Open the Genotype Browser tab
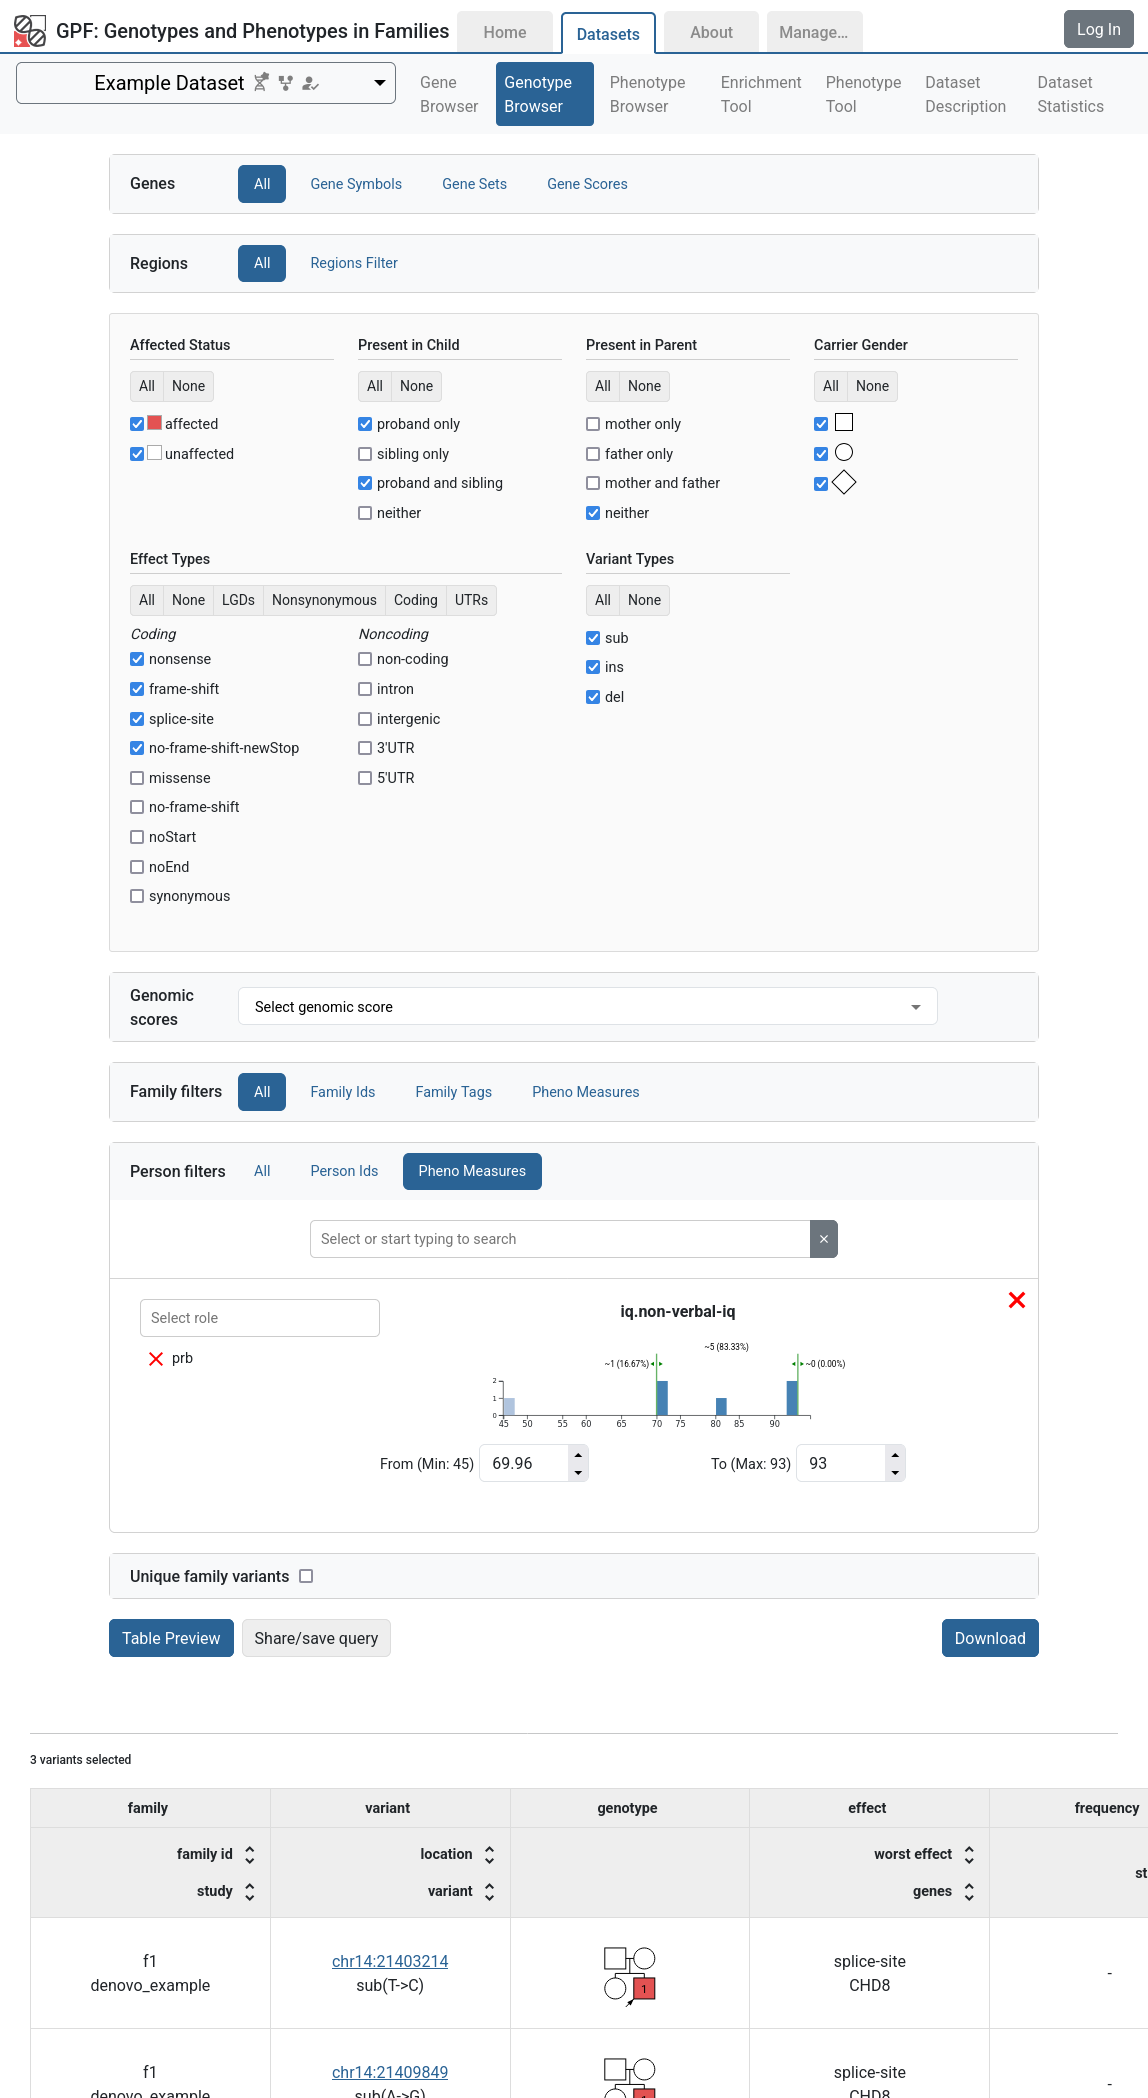This screenshot has height=2098, width=1148. (x=545, y=94)
